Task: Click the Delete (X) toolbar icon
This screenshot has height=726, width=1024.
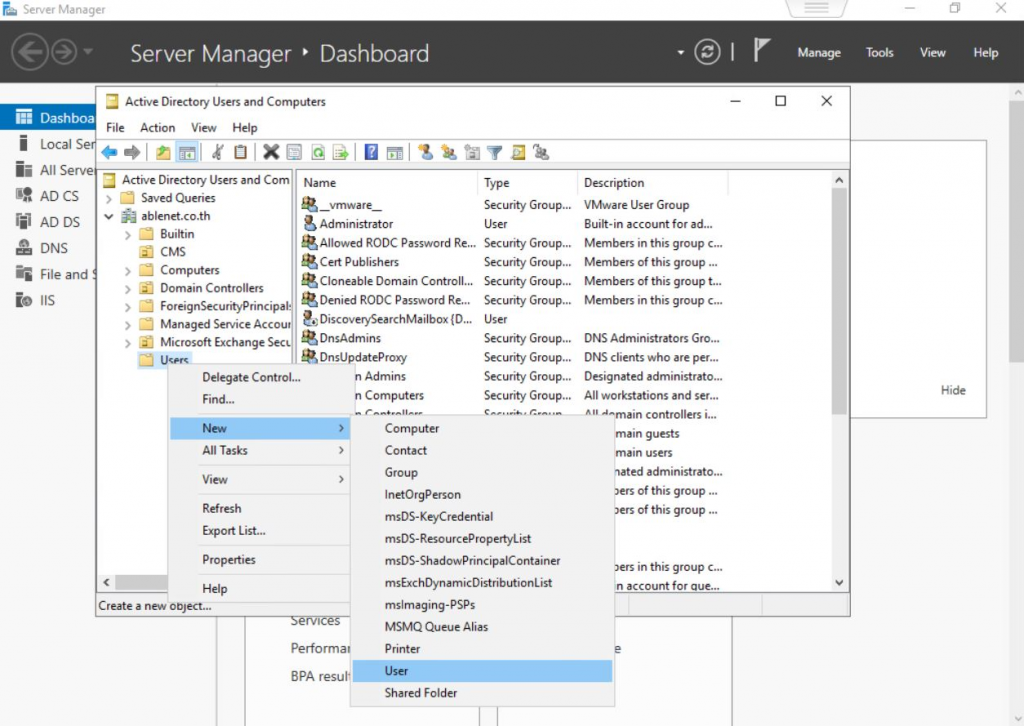Action: coord(270,152)
